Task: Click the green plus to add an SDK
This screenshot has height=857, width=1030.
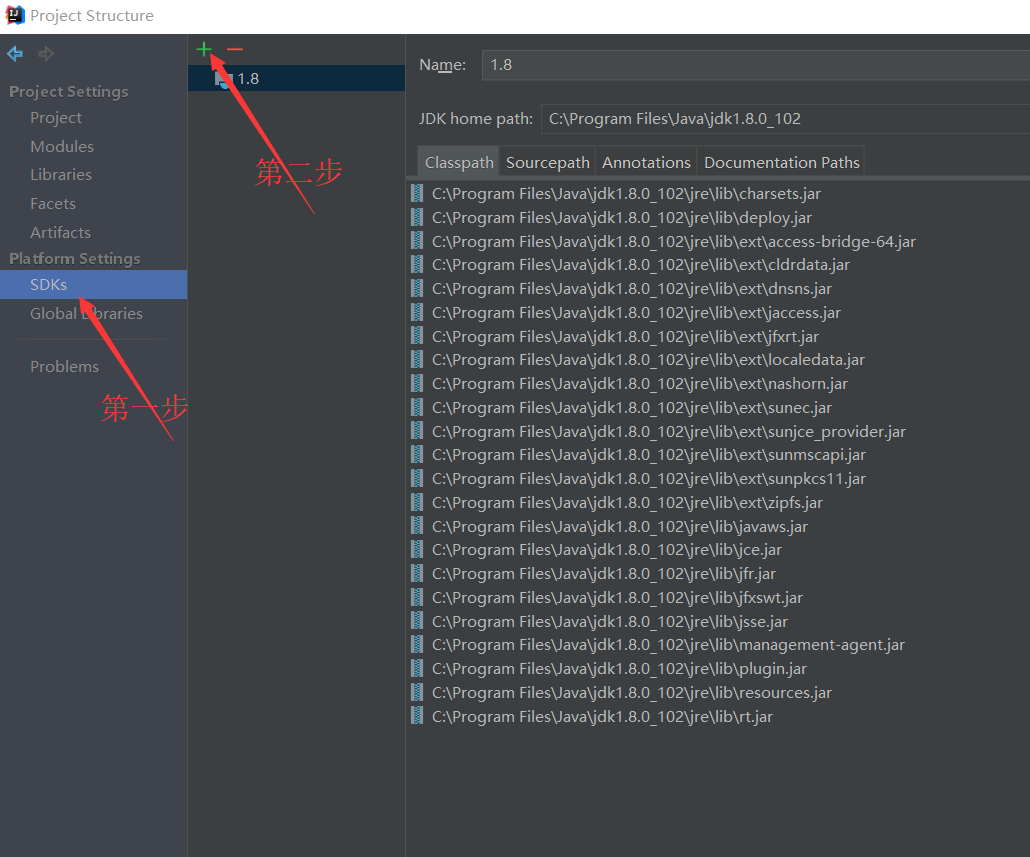Action: tap(204, 49)
